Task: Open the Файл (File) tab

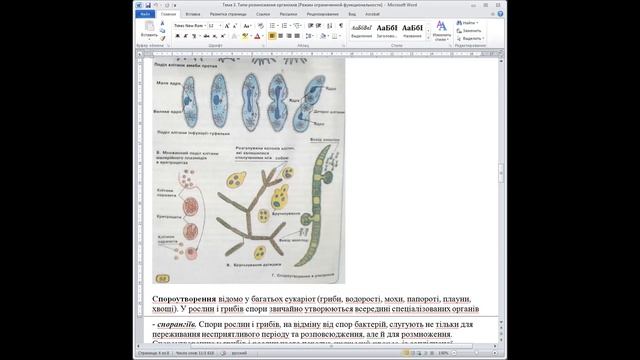Action: coord(145,14)
